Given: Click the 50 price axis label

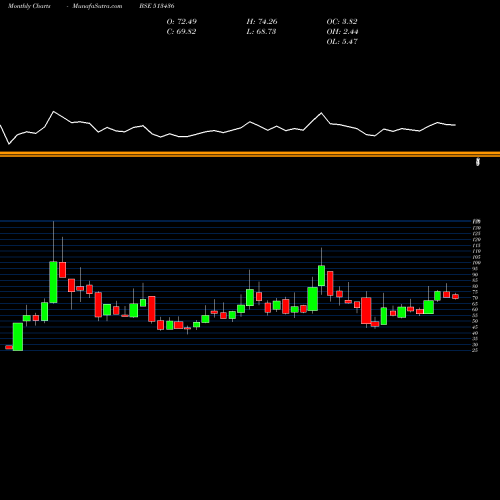Looking at the screenshot, I should coord(475,321).
